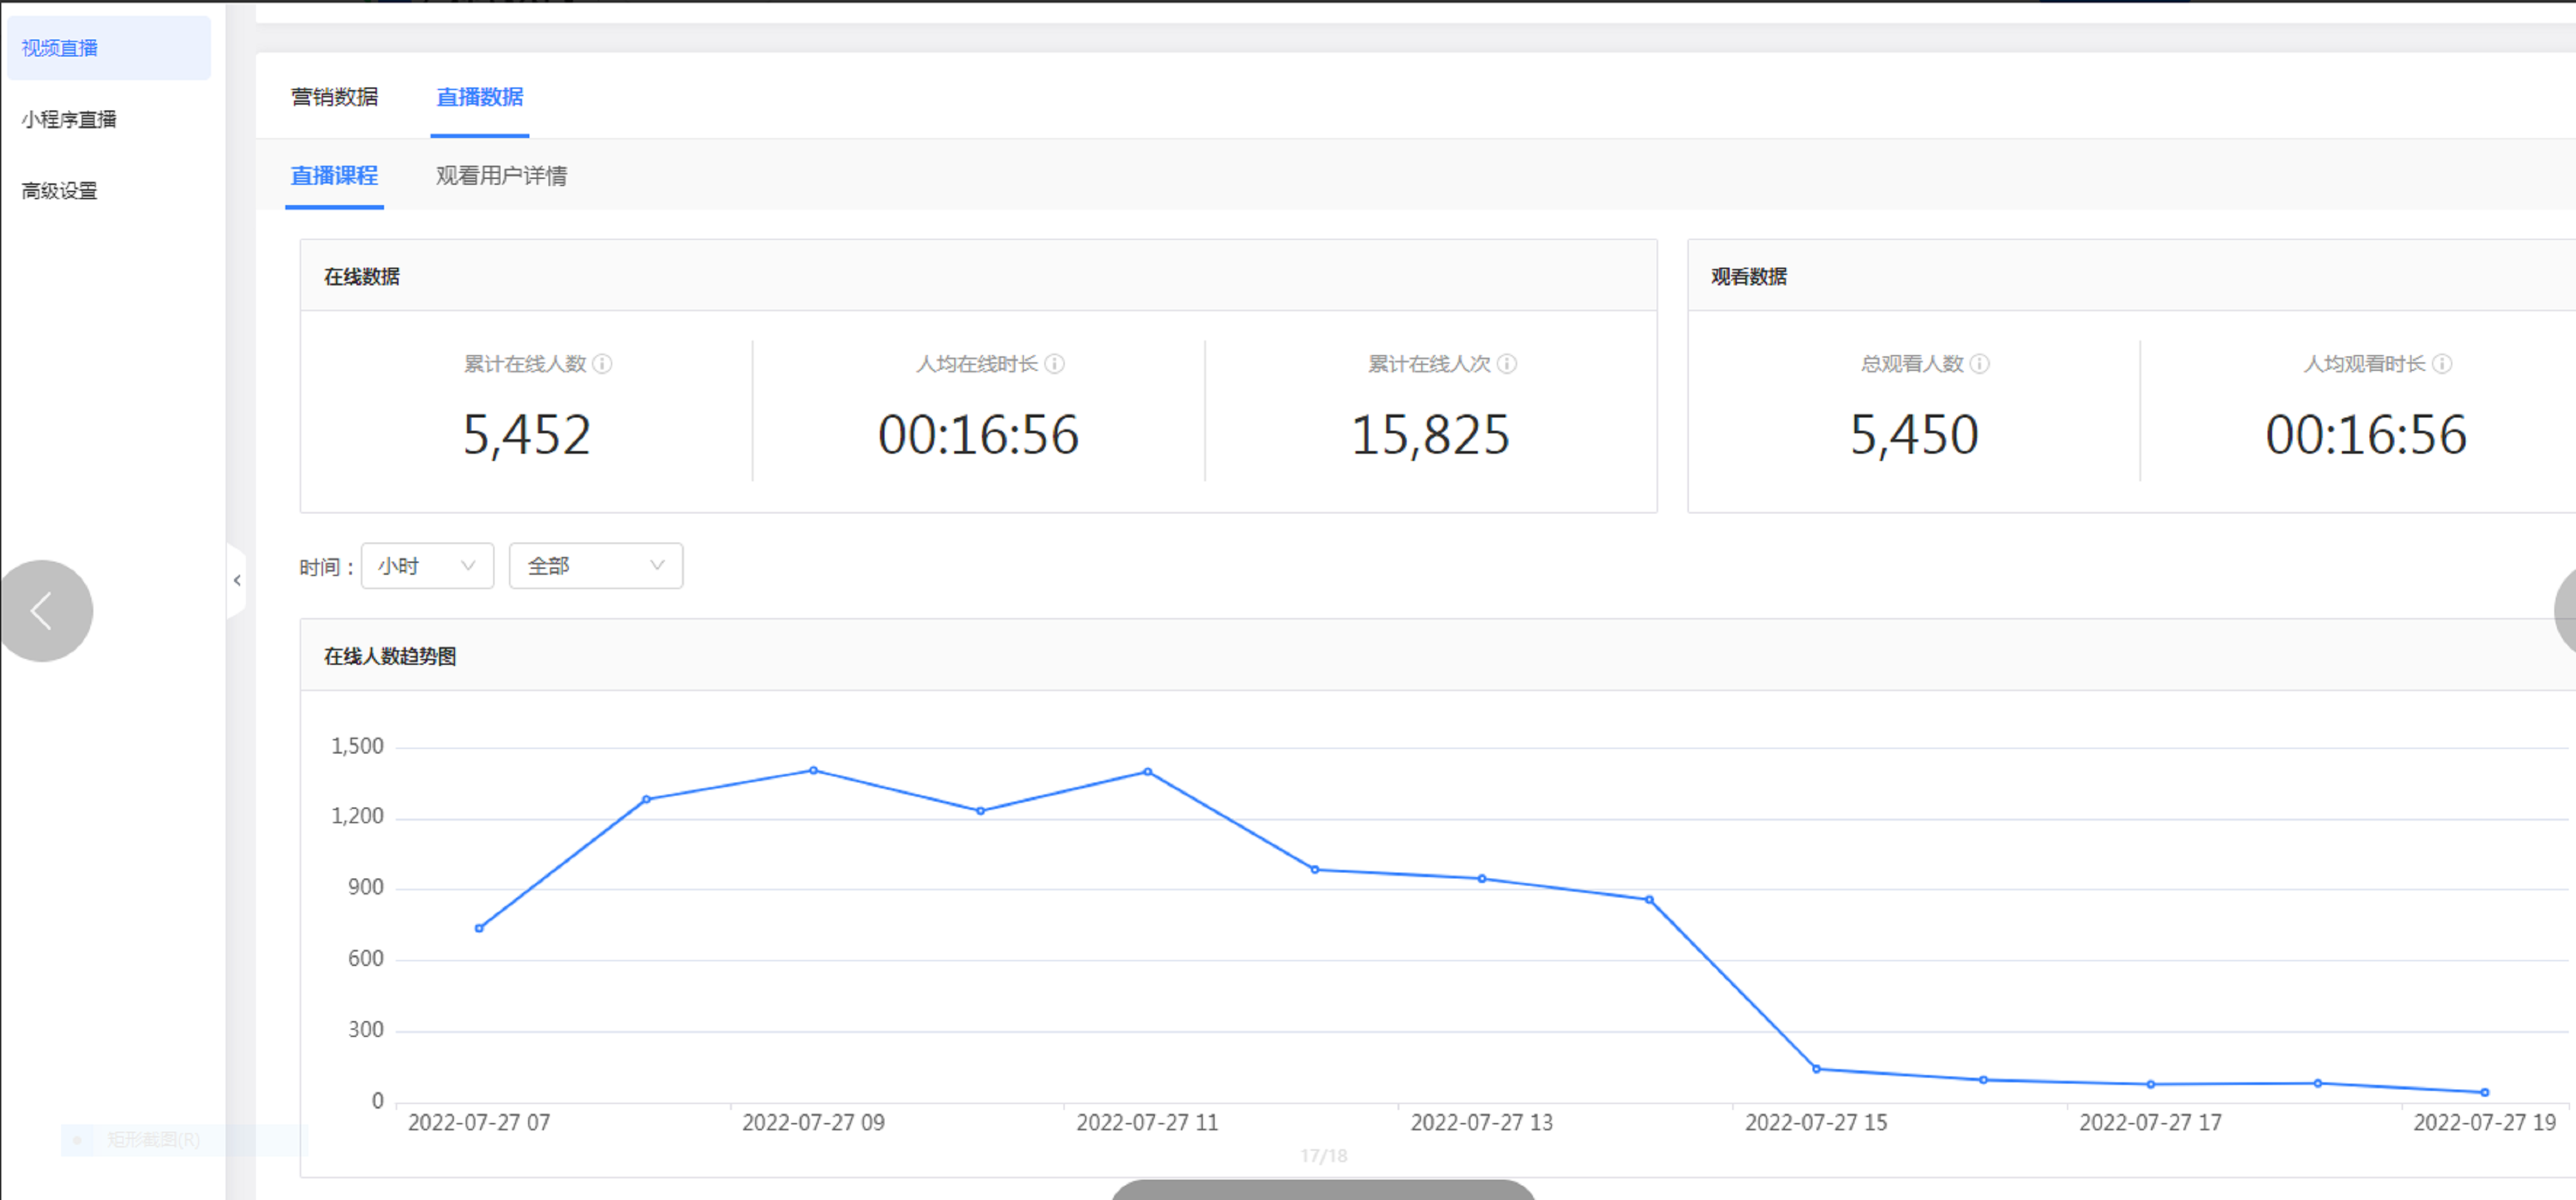Open 高级设置 sidebar item

[60, 191]
